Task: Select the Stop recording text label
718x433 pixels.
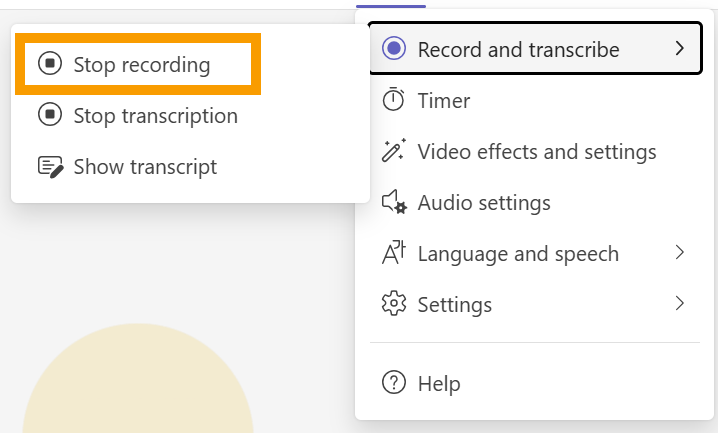Action: [x=141, y=65]
